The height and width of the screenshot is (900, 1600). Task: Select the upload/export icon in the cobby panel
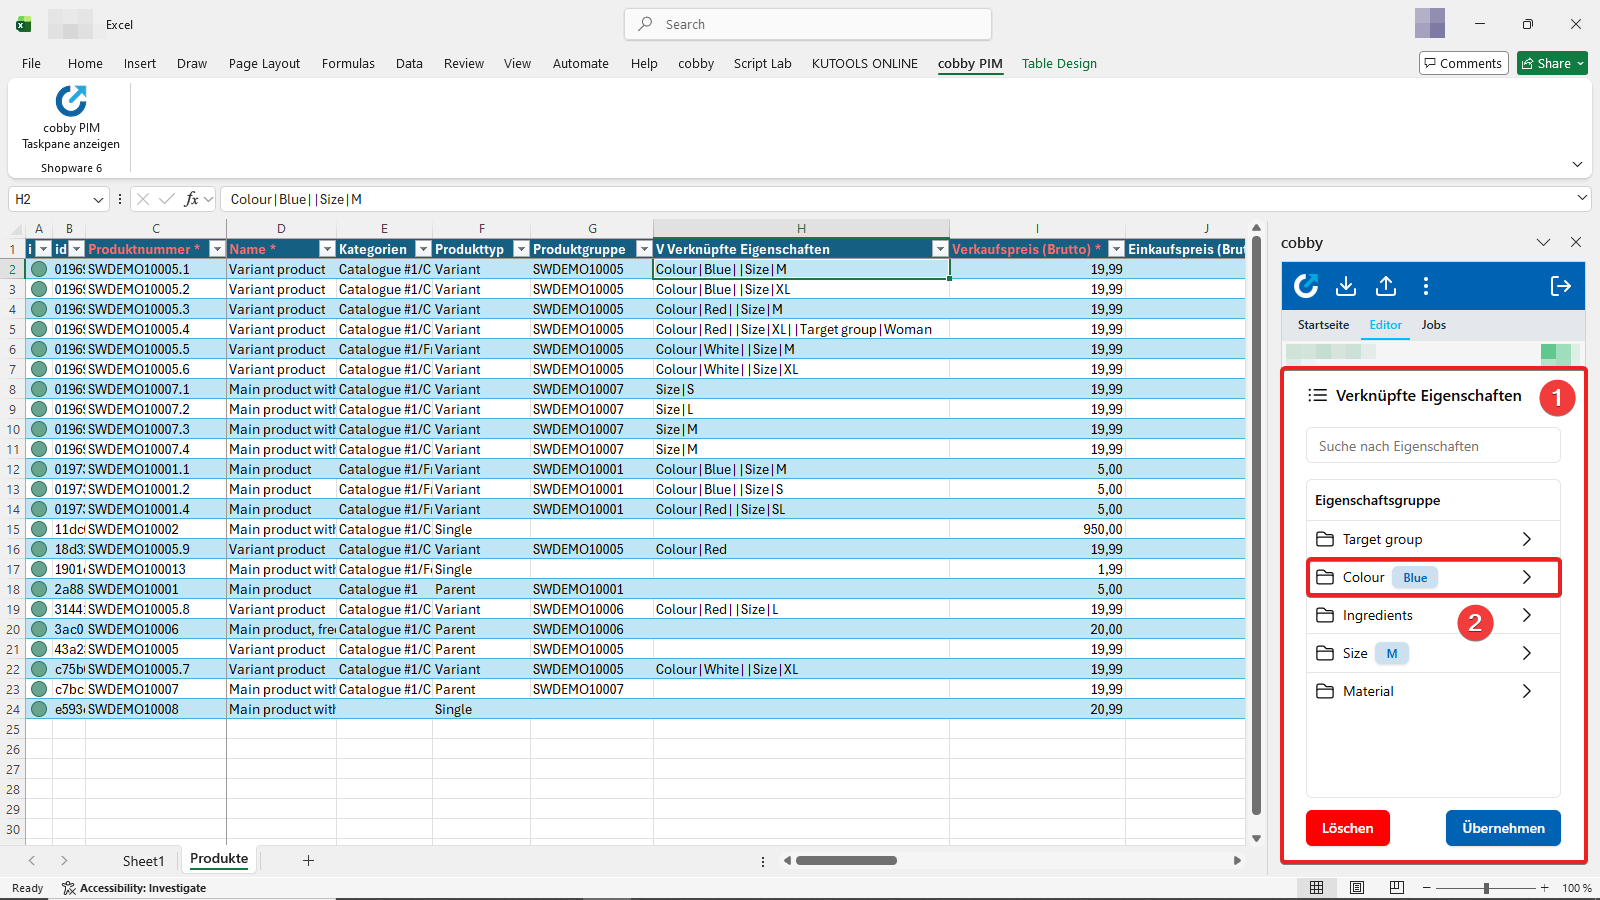point(1385,287)
